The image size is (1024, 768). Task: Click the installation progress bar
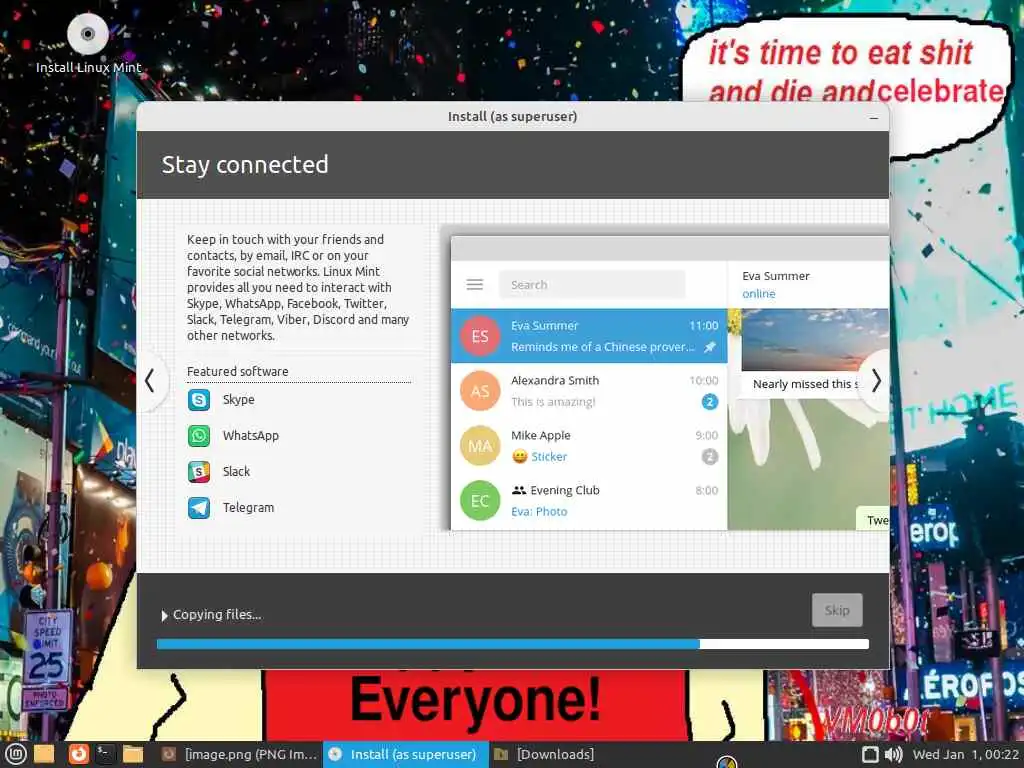click(513, 644)
